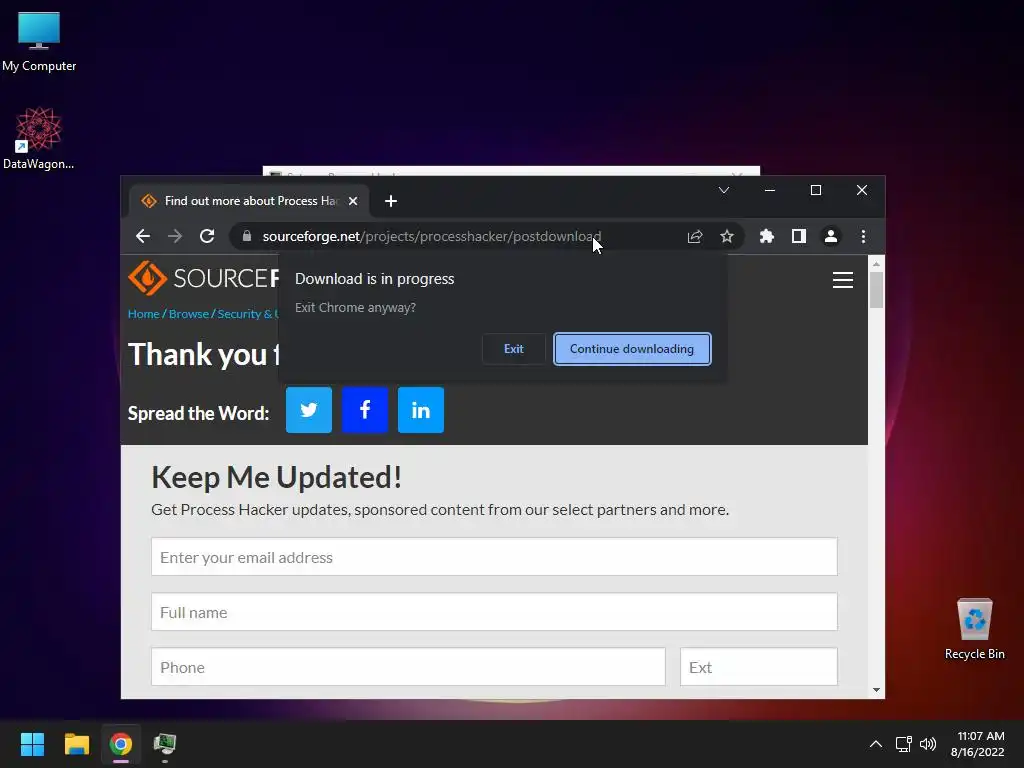Viewport: 1024px width, 768px height.
Task: Go back to the previous page
Action: pos(143,236)
